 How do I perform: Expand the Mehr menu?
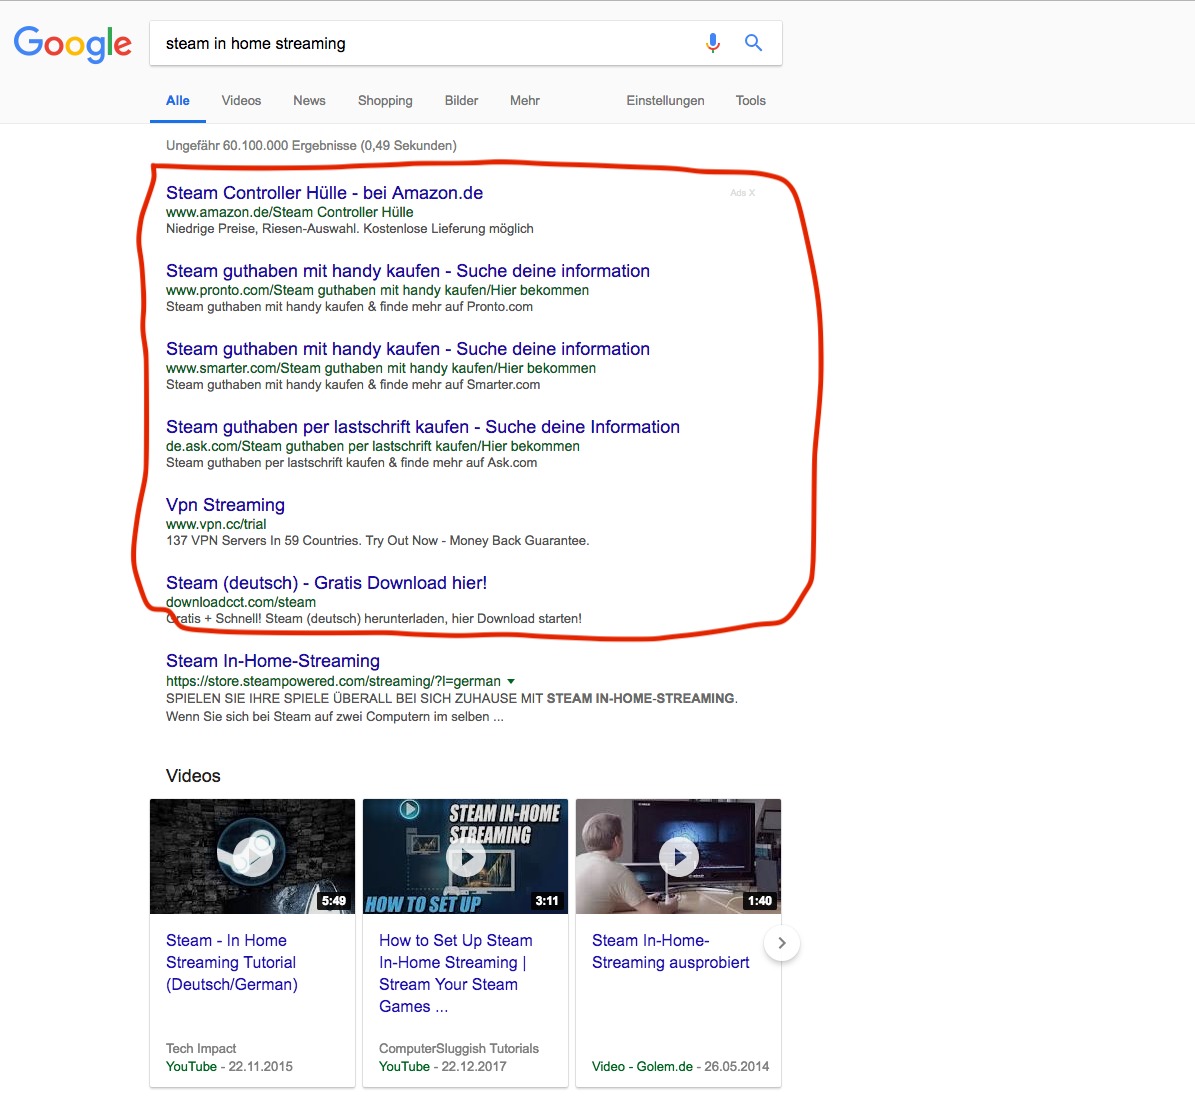[524, 101]
